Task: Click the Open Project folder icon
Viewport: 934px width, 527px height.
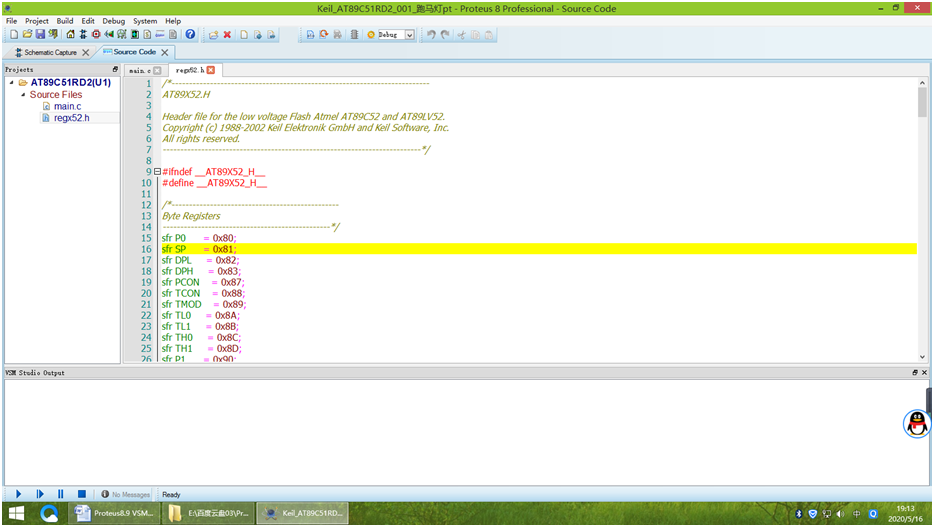Action: pyautogui.click(x=27, y=35)
